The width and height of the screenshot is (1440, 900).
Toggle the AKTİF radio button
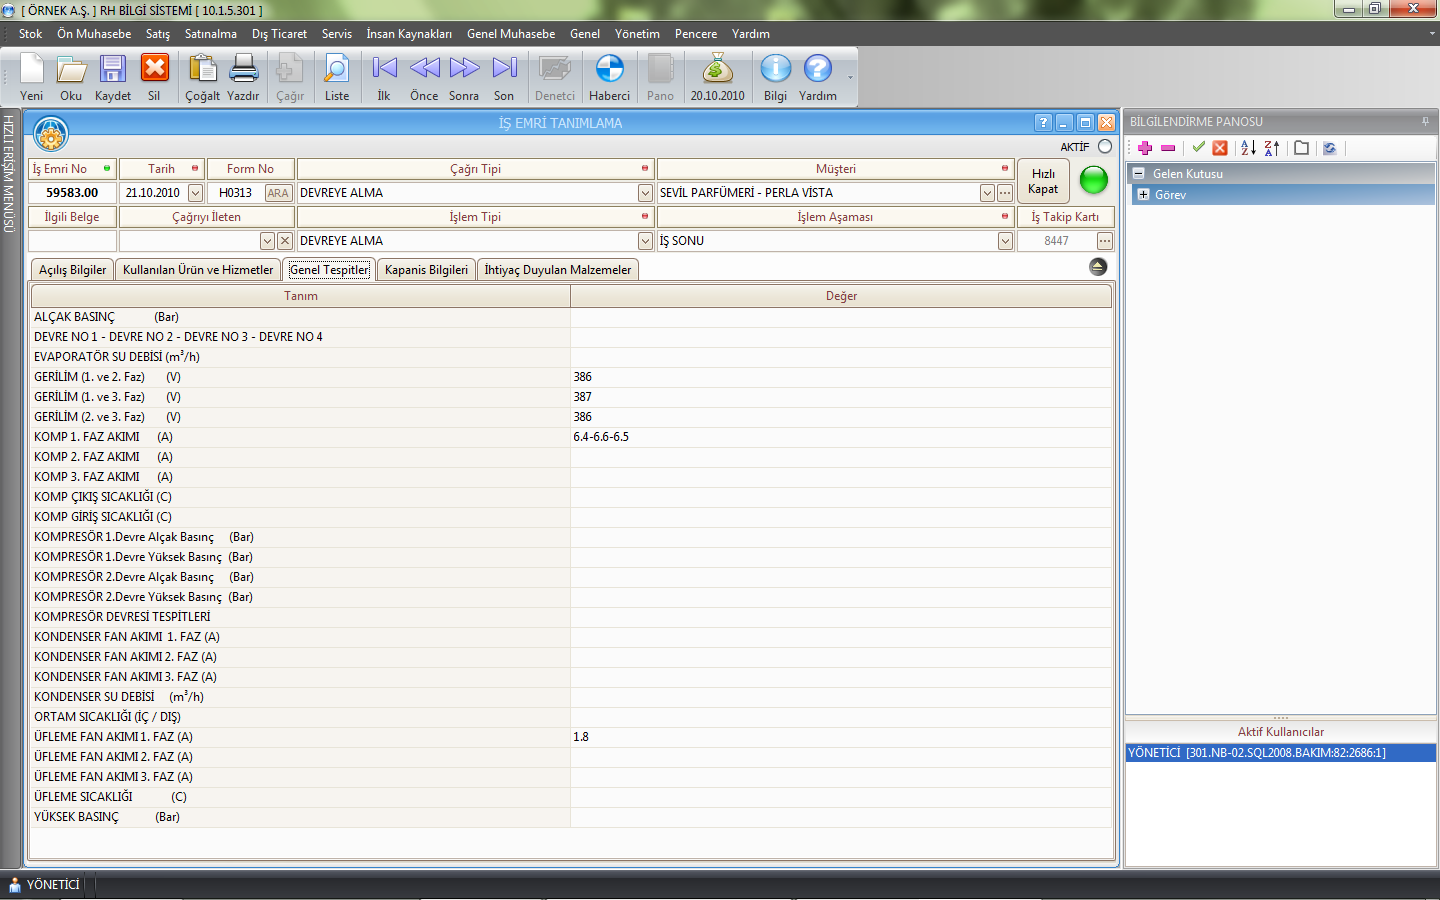(x=1105, y=146)
